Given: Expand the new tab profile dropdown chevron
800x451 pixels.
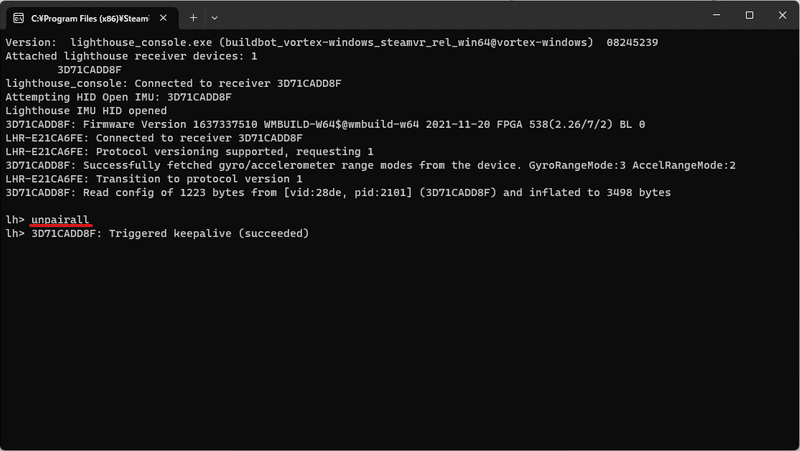Looking at the screenshot, I should pos(214,18).
